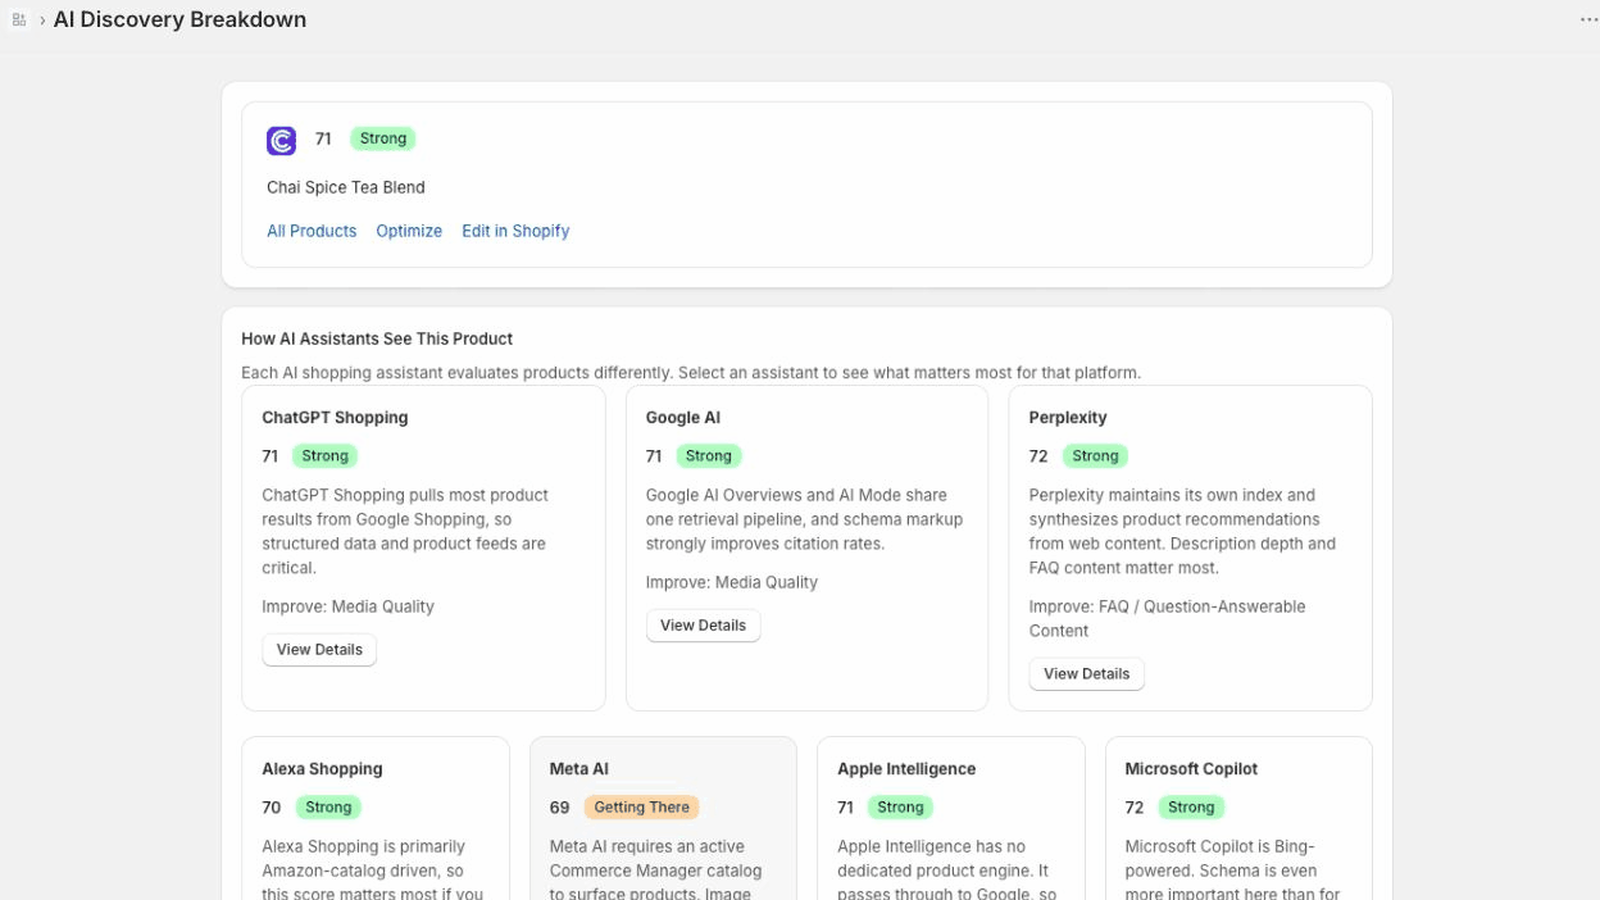This screenshot has width=1600, height=900.
Task: Click the Chai Spice Tea Blend product name
Action: pos(346,188)
